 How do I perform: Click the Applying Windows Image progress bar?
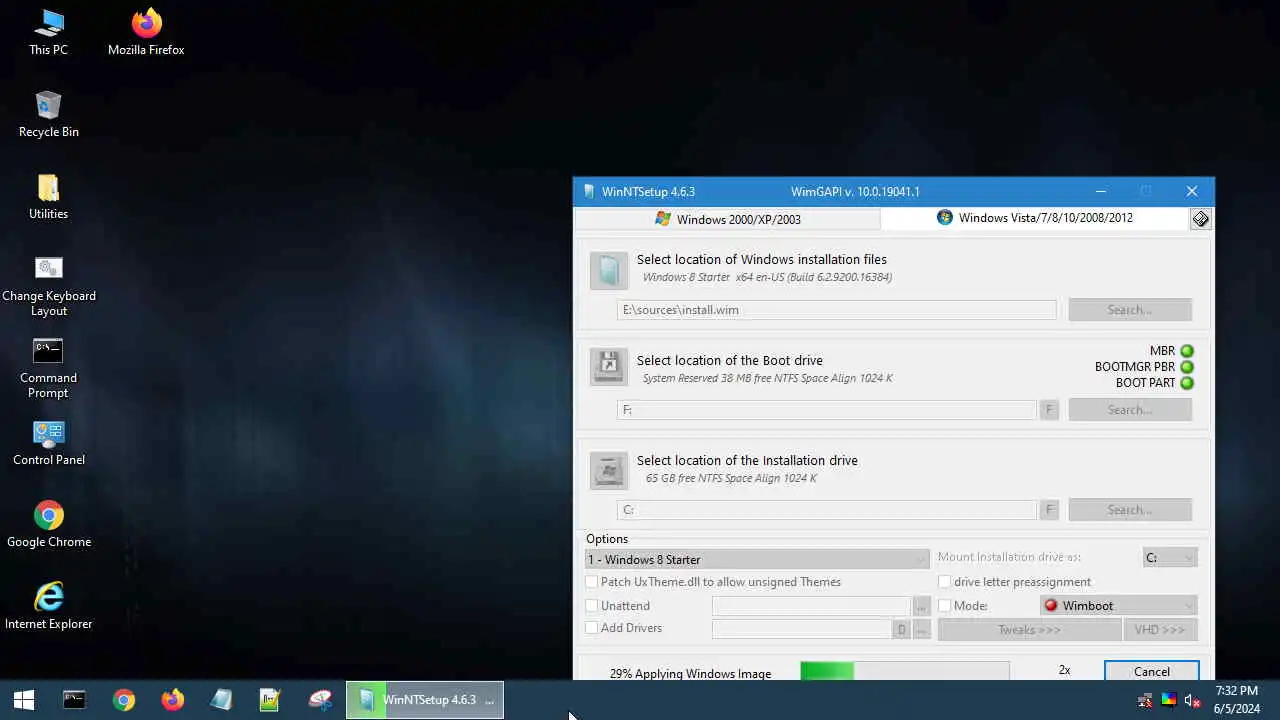tap(904, 671)
